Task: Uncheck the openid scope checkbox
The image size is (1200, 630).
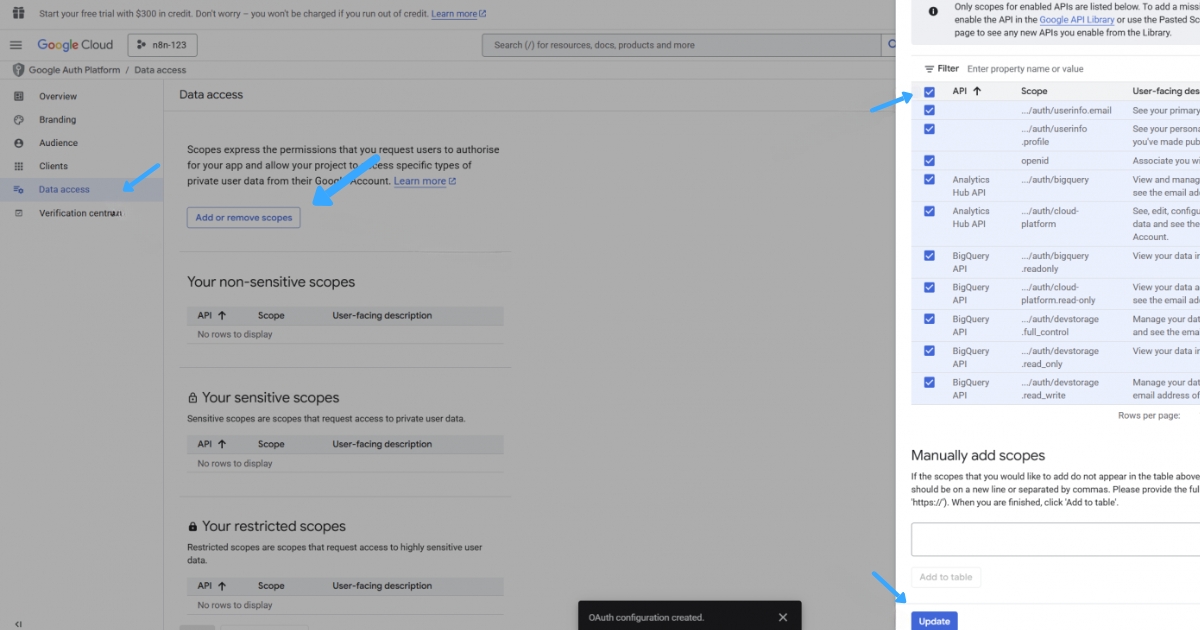Action: [x=930, y=160]
